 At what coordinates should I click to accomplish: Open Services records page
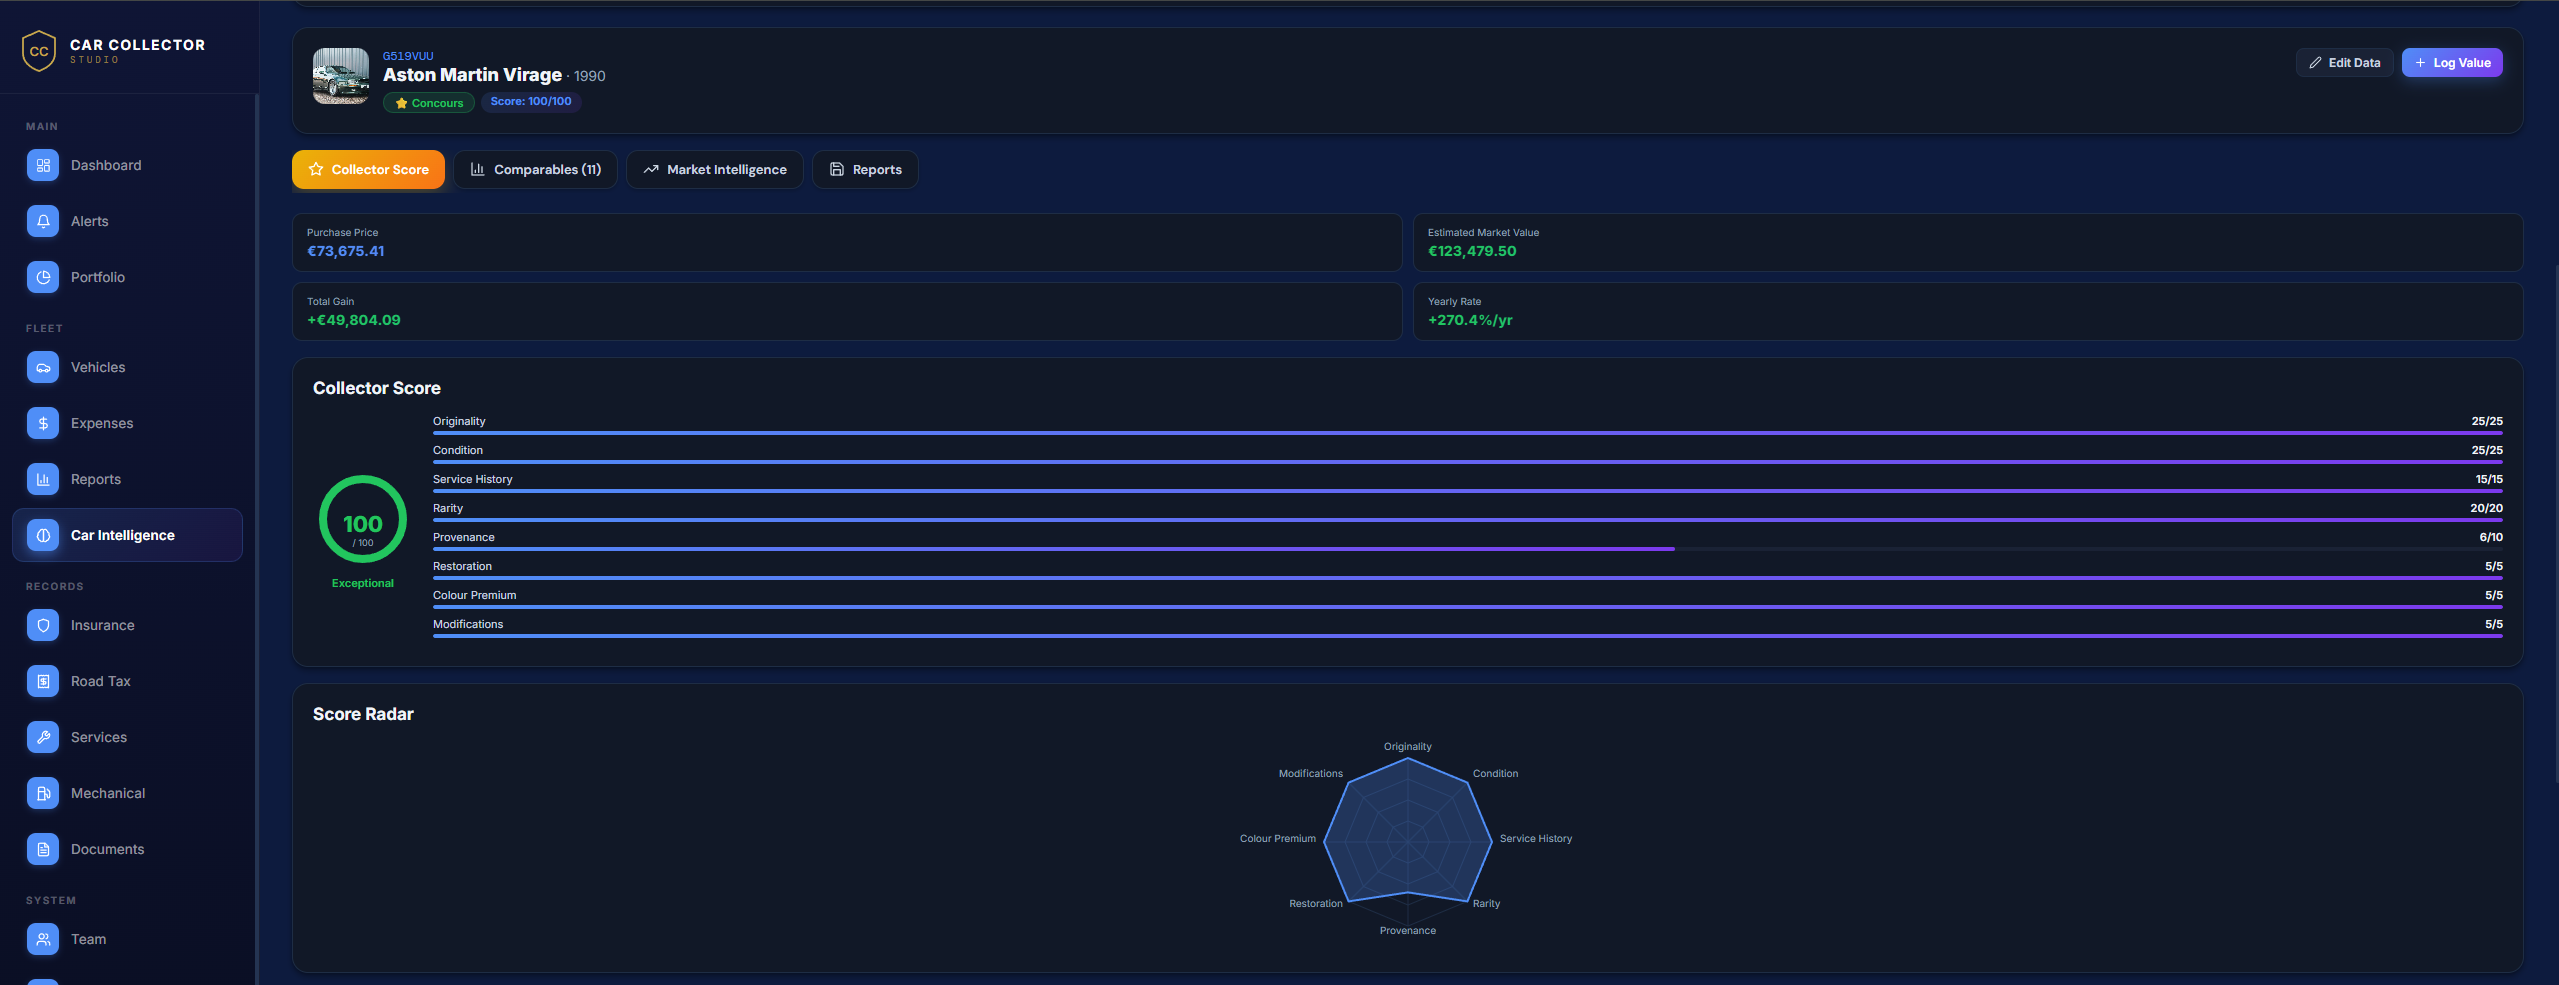coord(127,737)
